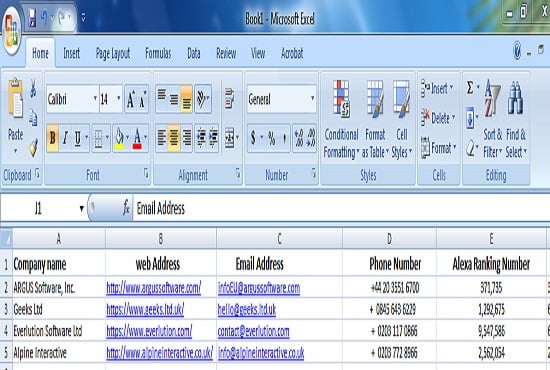Open Find & Select menu

click(x=516, y=119)
